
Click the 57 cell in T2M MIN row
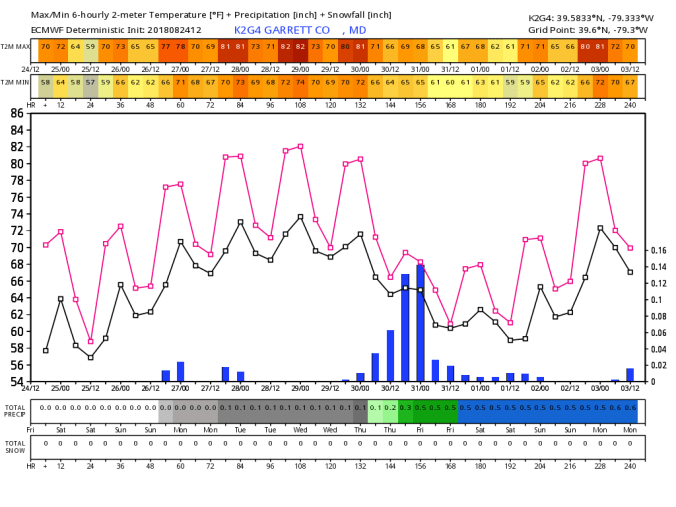coord(91,82)
